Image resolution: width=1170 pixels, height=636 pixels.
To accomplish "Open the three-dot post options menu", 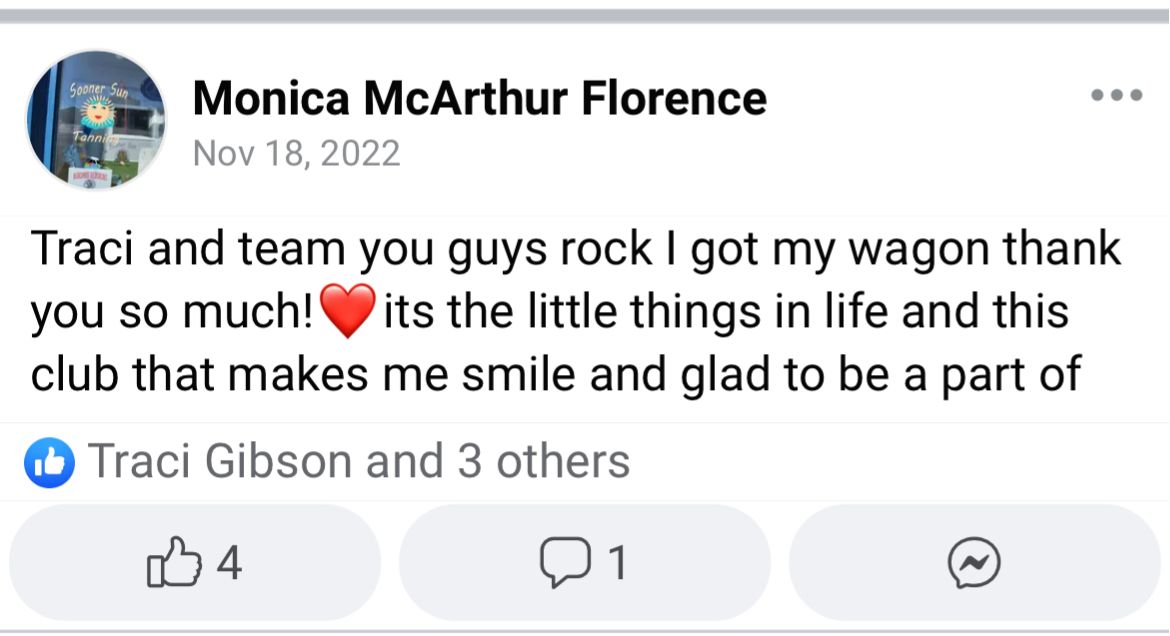I will point(1116,96).
